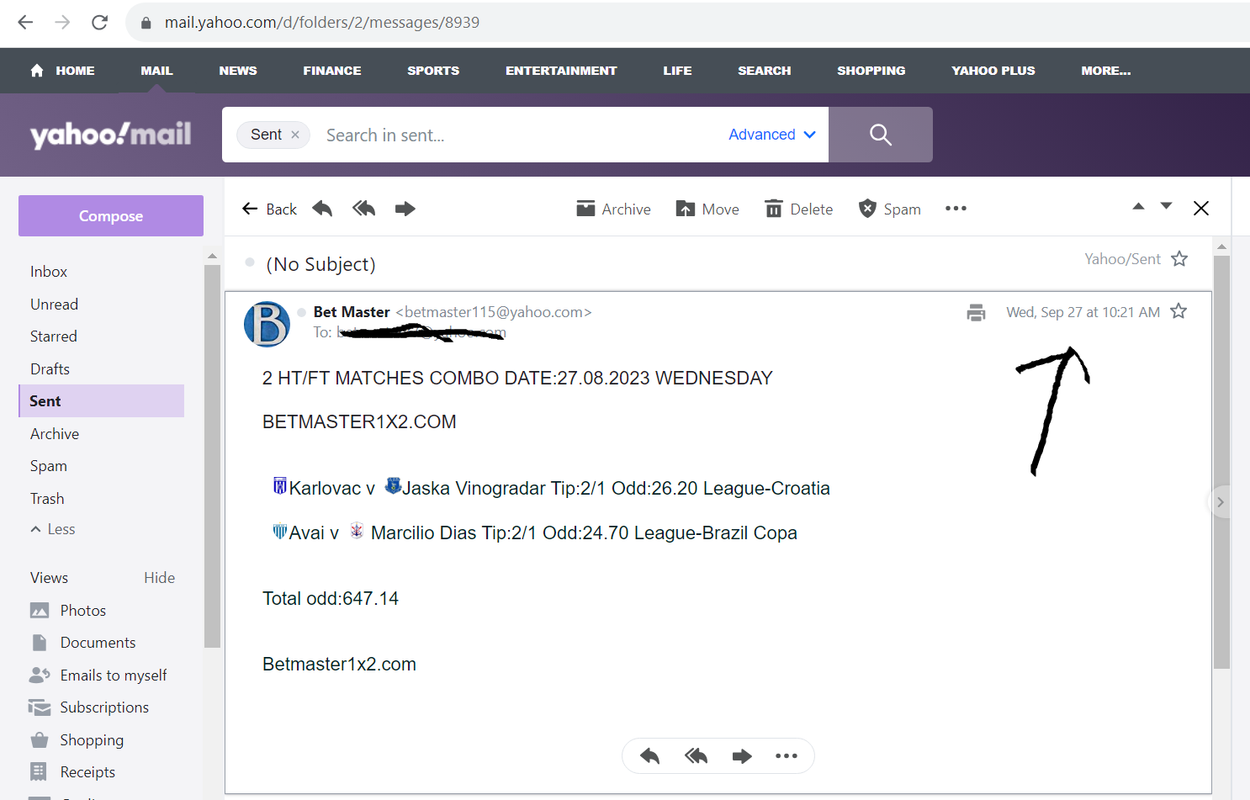Screen dimensions: 1250x800
Task: Click the Yahoo Mail logo
Action: tap(110, 135)
